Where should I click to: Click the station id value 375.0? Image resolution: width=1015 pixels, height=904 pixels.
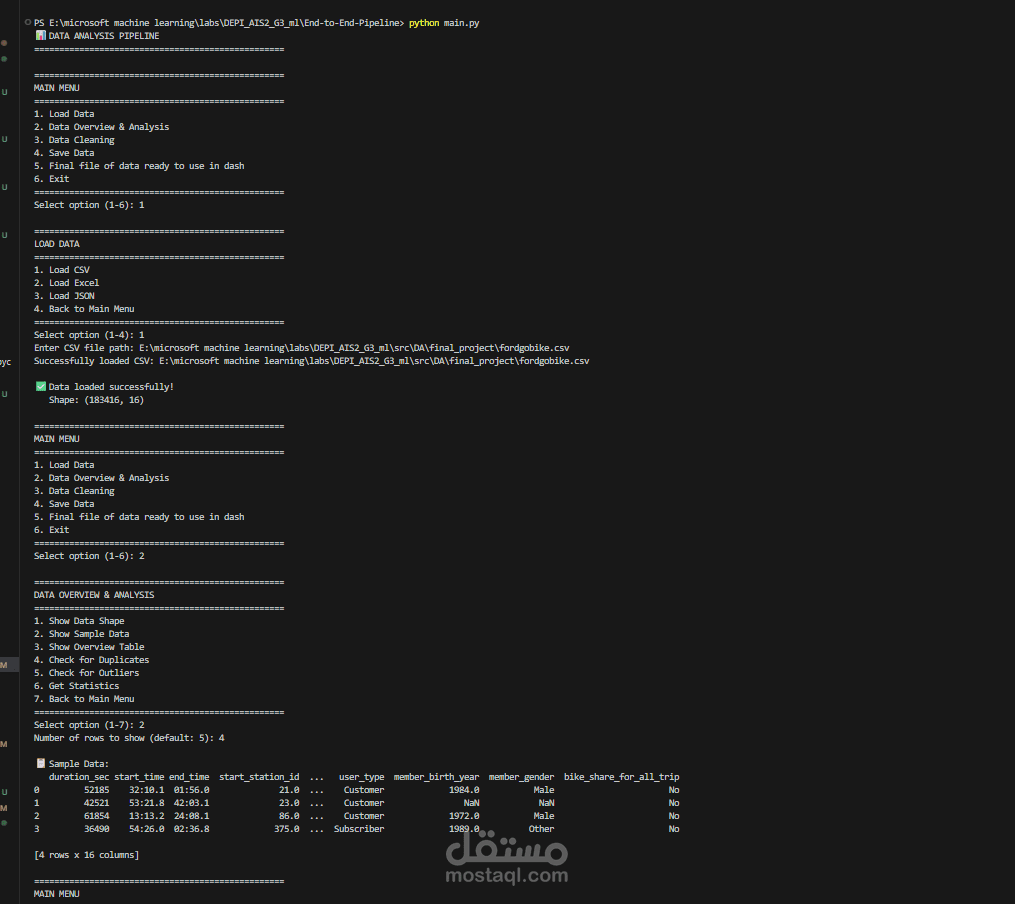click(x=287, y=829)
